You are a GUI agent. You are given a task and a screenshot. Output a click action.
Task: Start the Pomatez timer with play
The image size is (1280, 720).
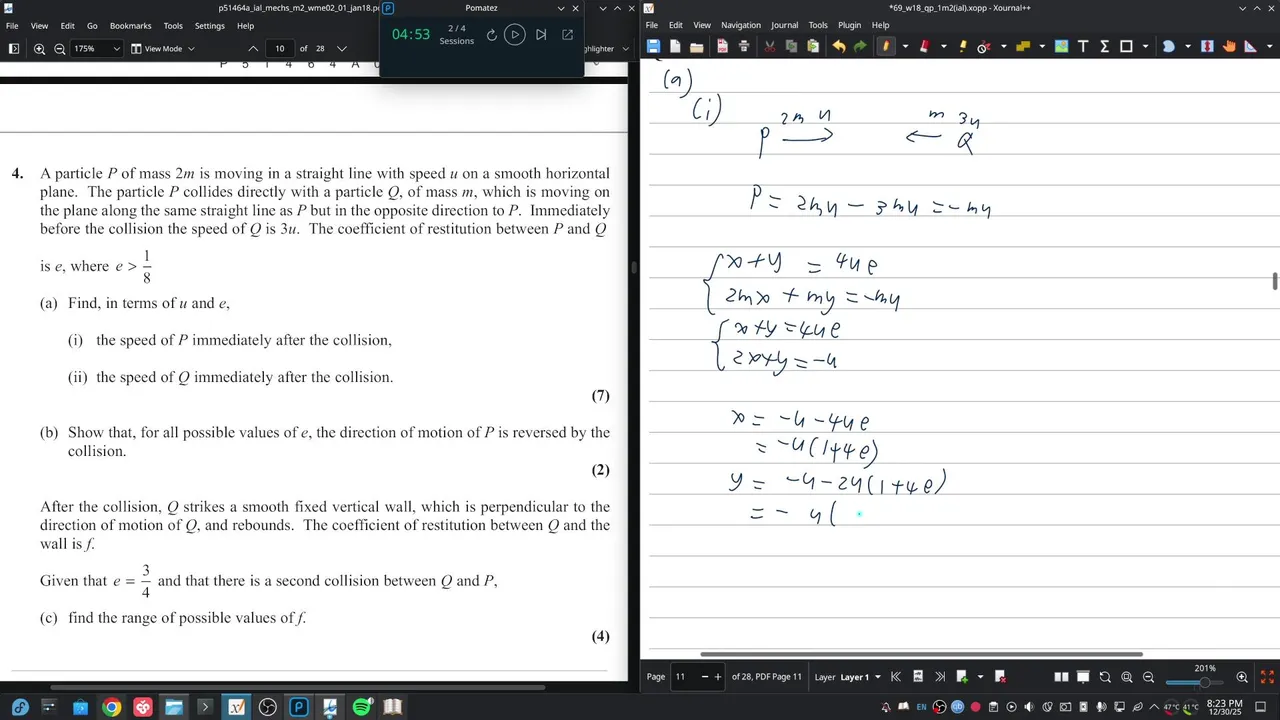pos(515,34)
